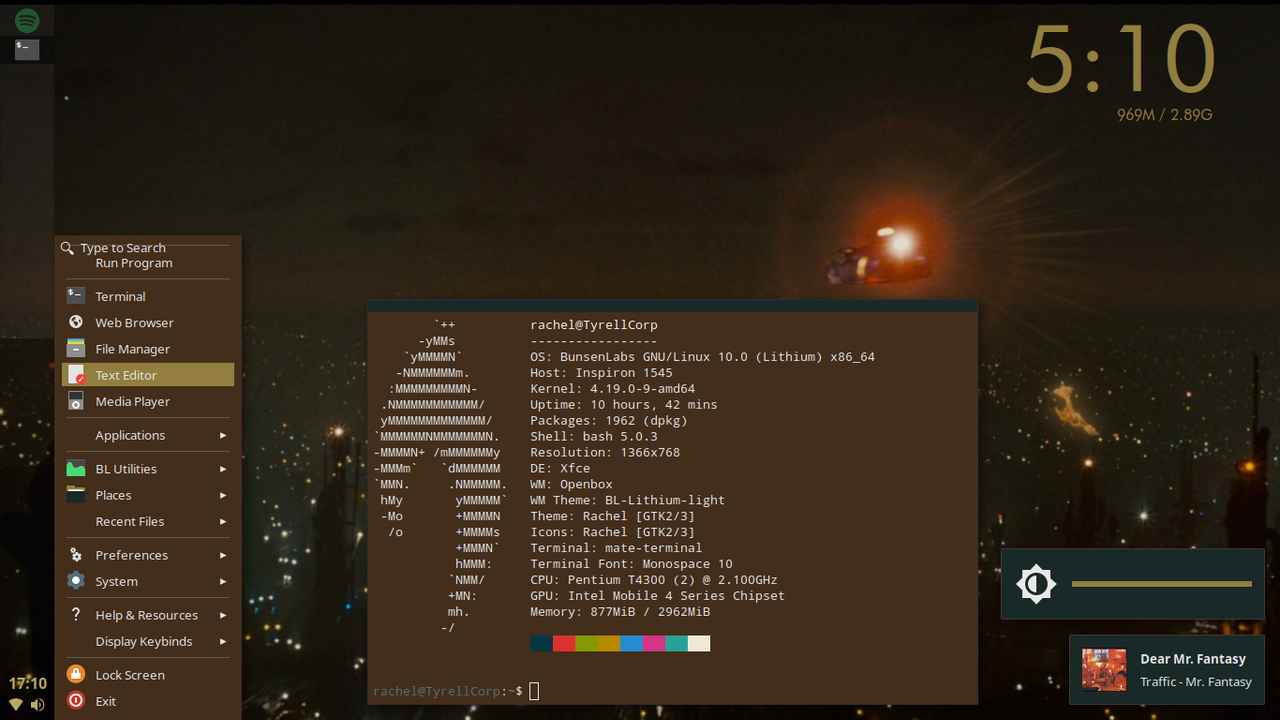Open File Manager from the menu
This screenshot has width=1280, height=720.
click(x=148, y=348)
